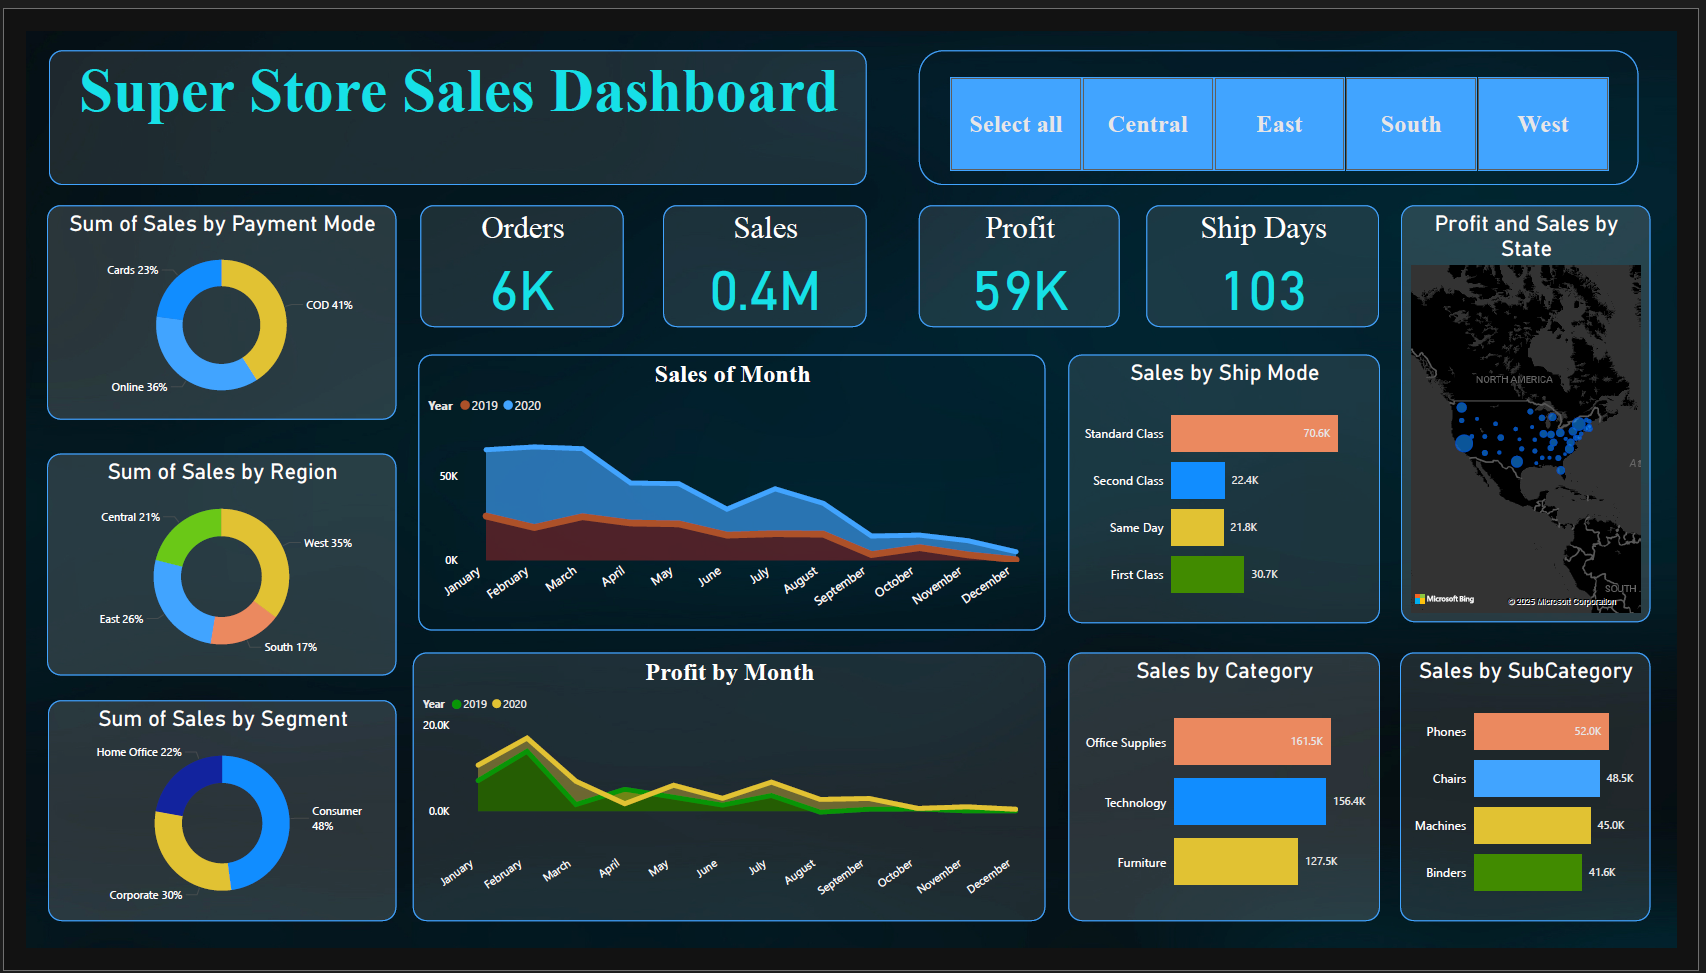Select the Microsoft Corporation copyright notice

(1562, 602)
